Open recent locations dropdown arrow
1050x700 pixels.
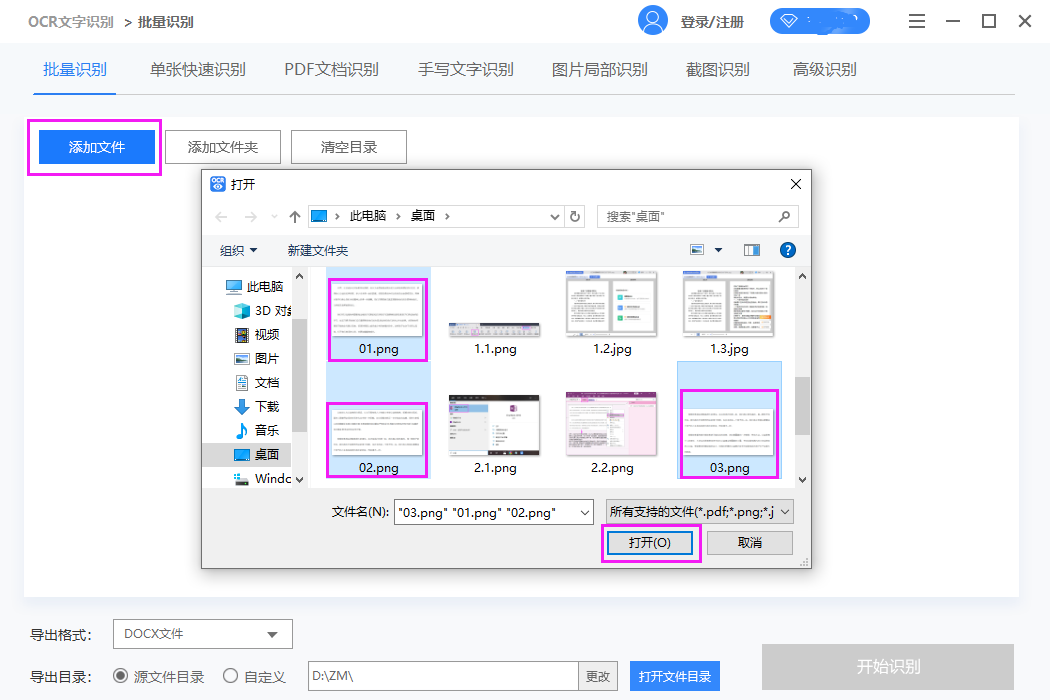(x=274, y=216)
